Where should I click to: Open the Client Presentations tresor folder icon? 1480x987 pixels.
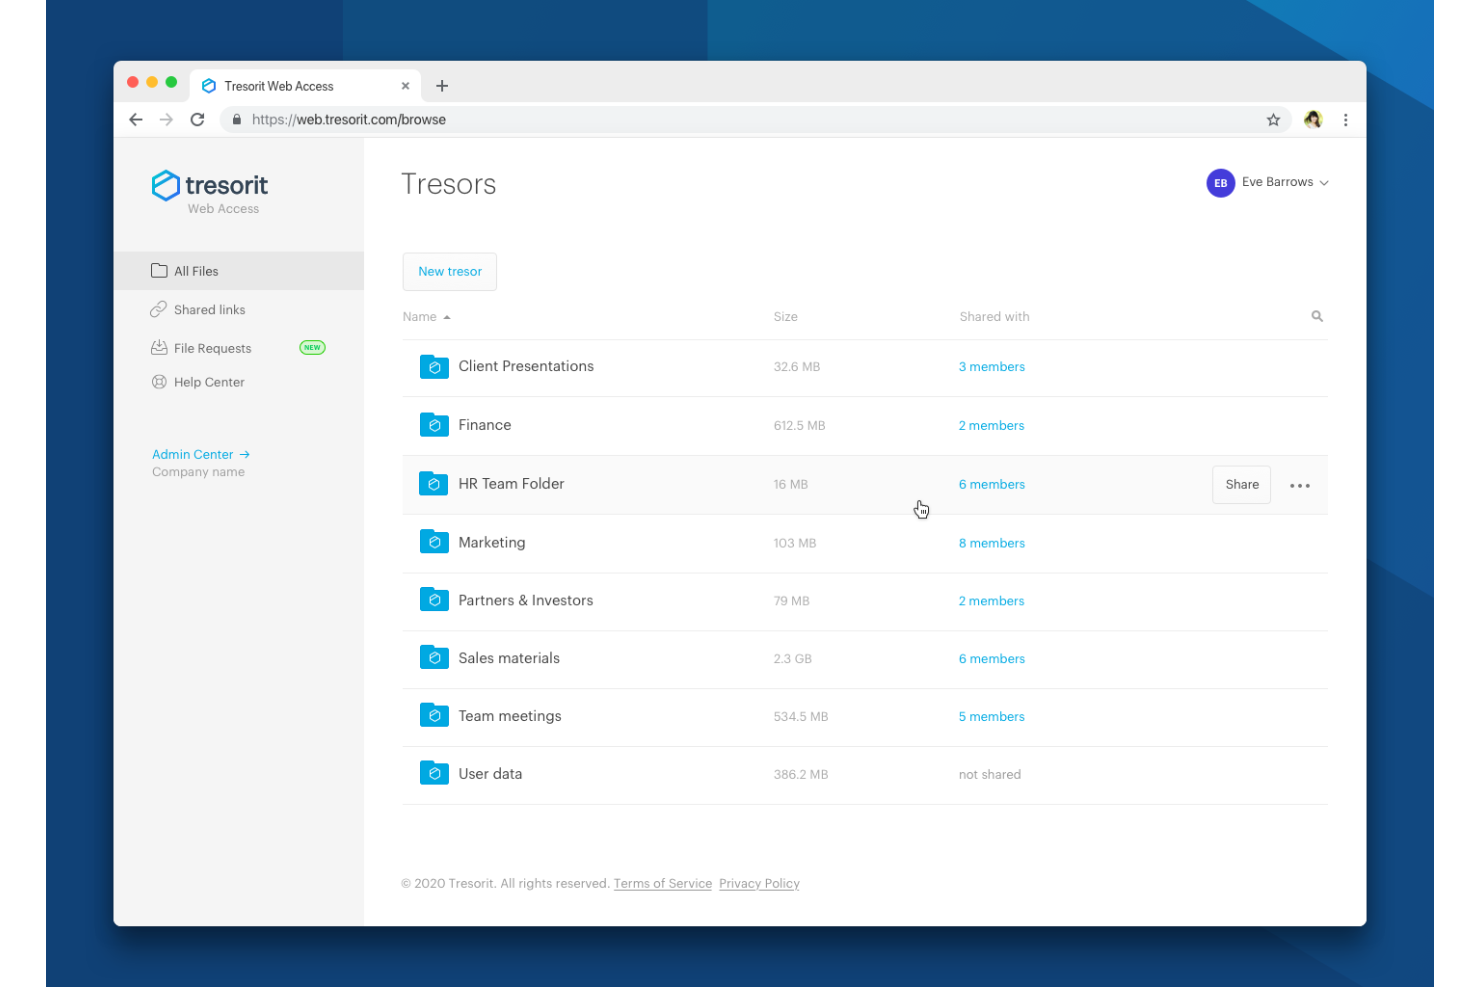pyautogui.click(x=434, y=366)
